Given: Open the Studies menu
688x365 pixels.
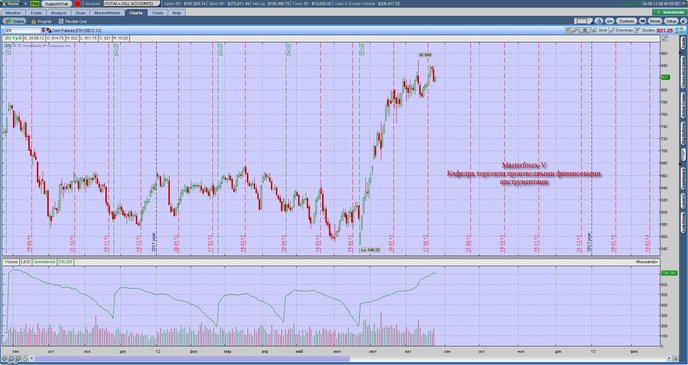Looking at the screenshot, I should pos(645,31).
